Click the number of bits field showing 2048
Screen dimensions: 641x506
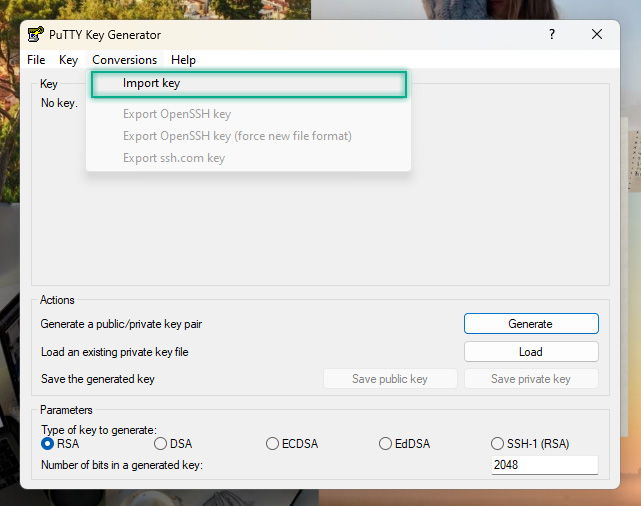pos(545,465)
